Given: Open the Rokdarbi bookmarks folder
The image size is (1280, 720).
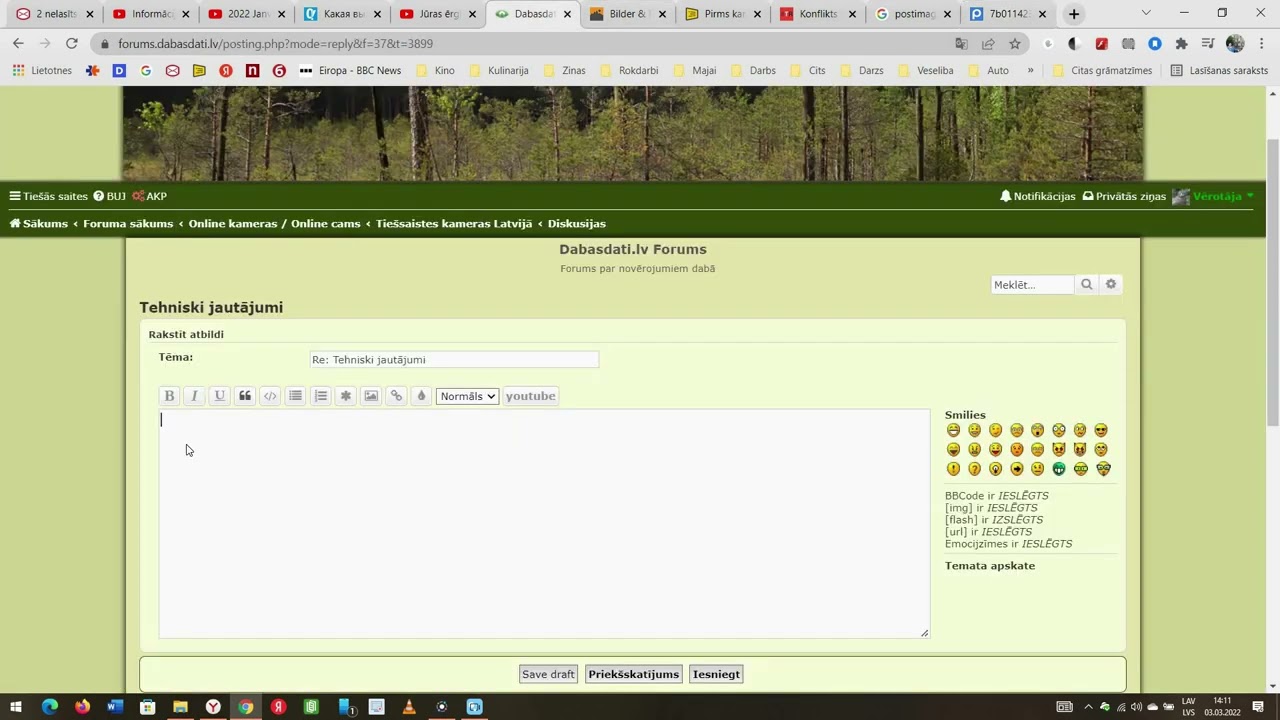Looking at the screenshot, I should 629,70.
